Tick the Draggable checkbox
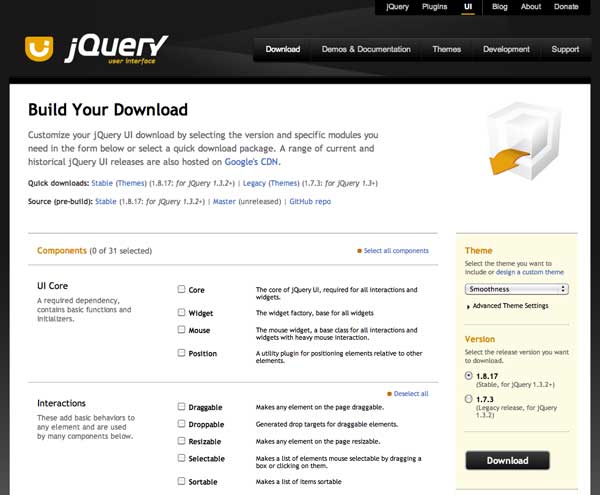 tap(181, 407)
